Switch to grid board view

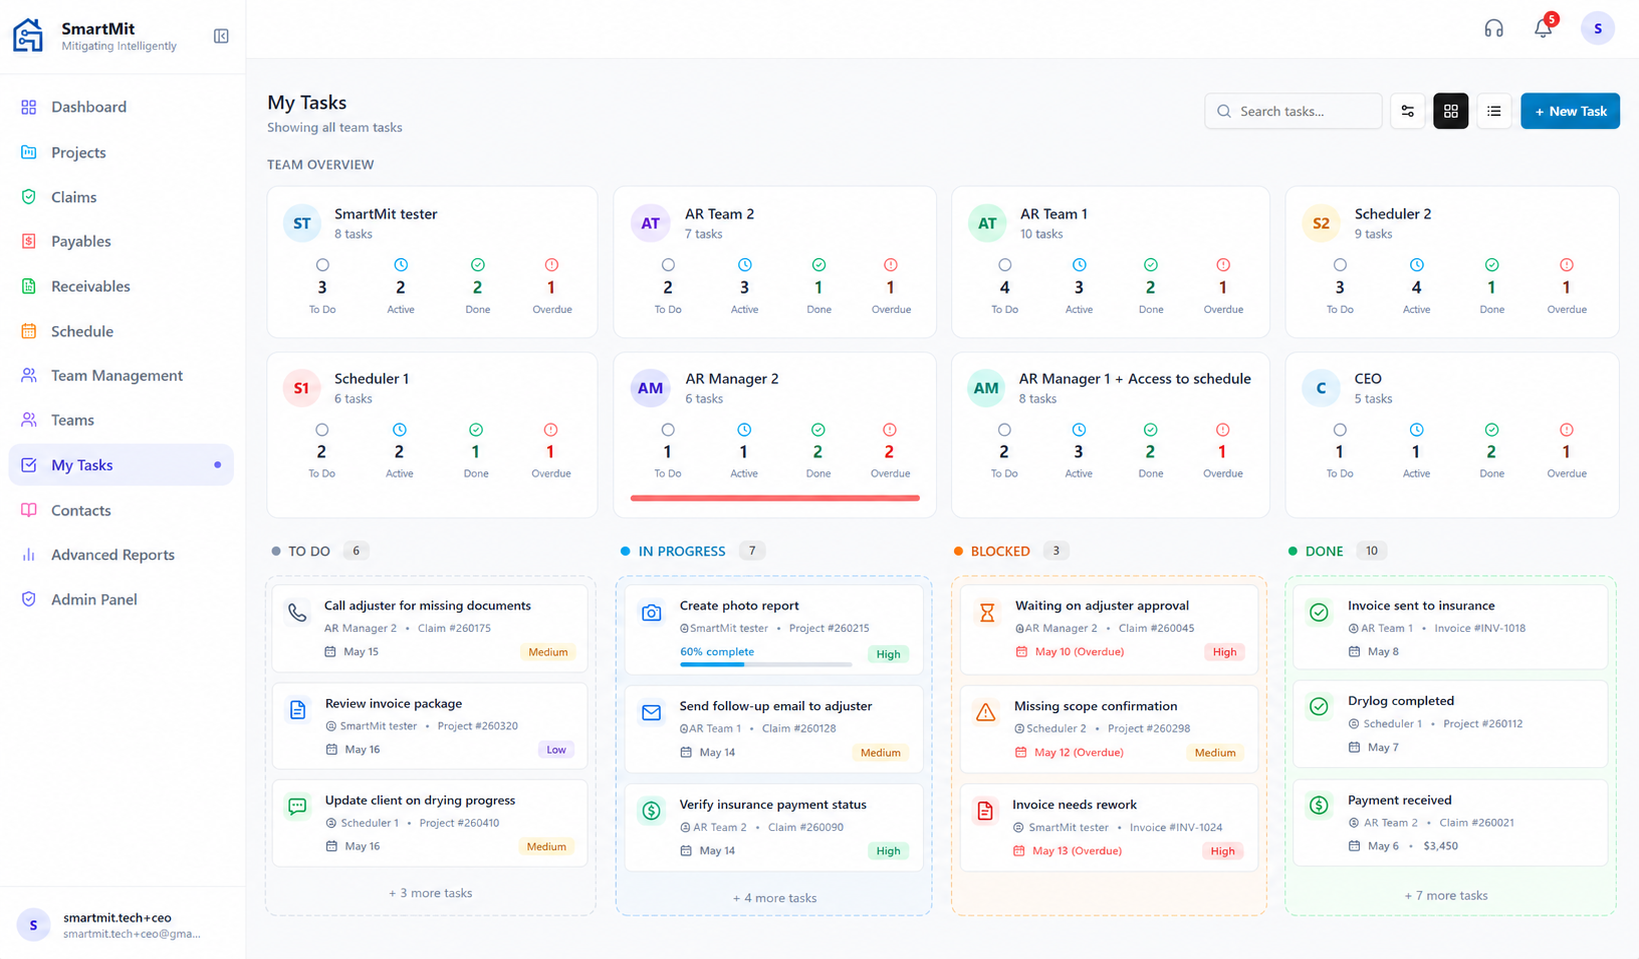(1450, 111)
